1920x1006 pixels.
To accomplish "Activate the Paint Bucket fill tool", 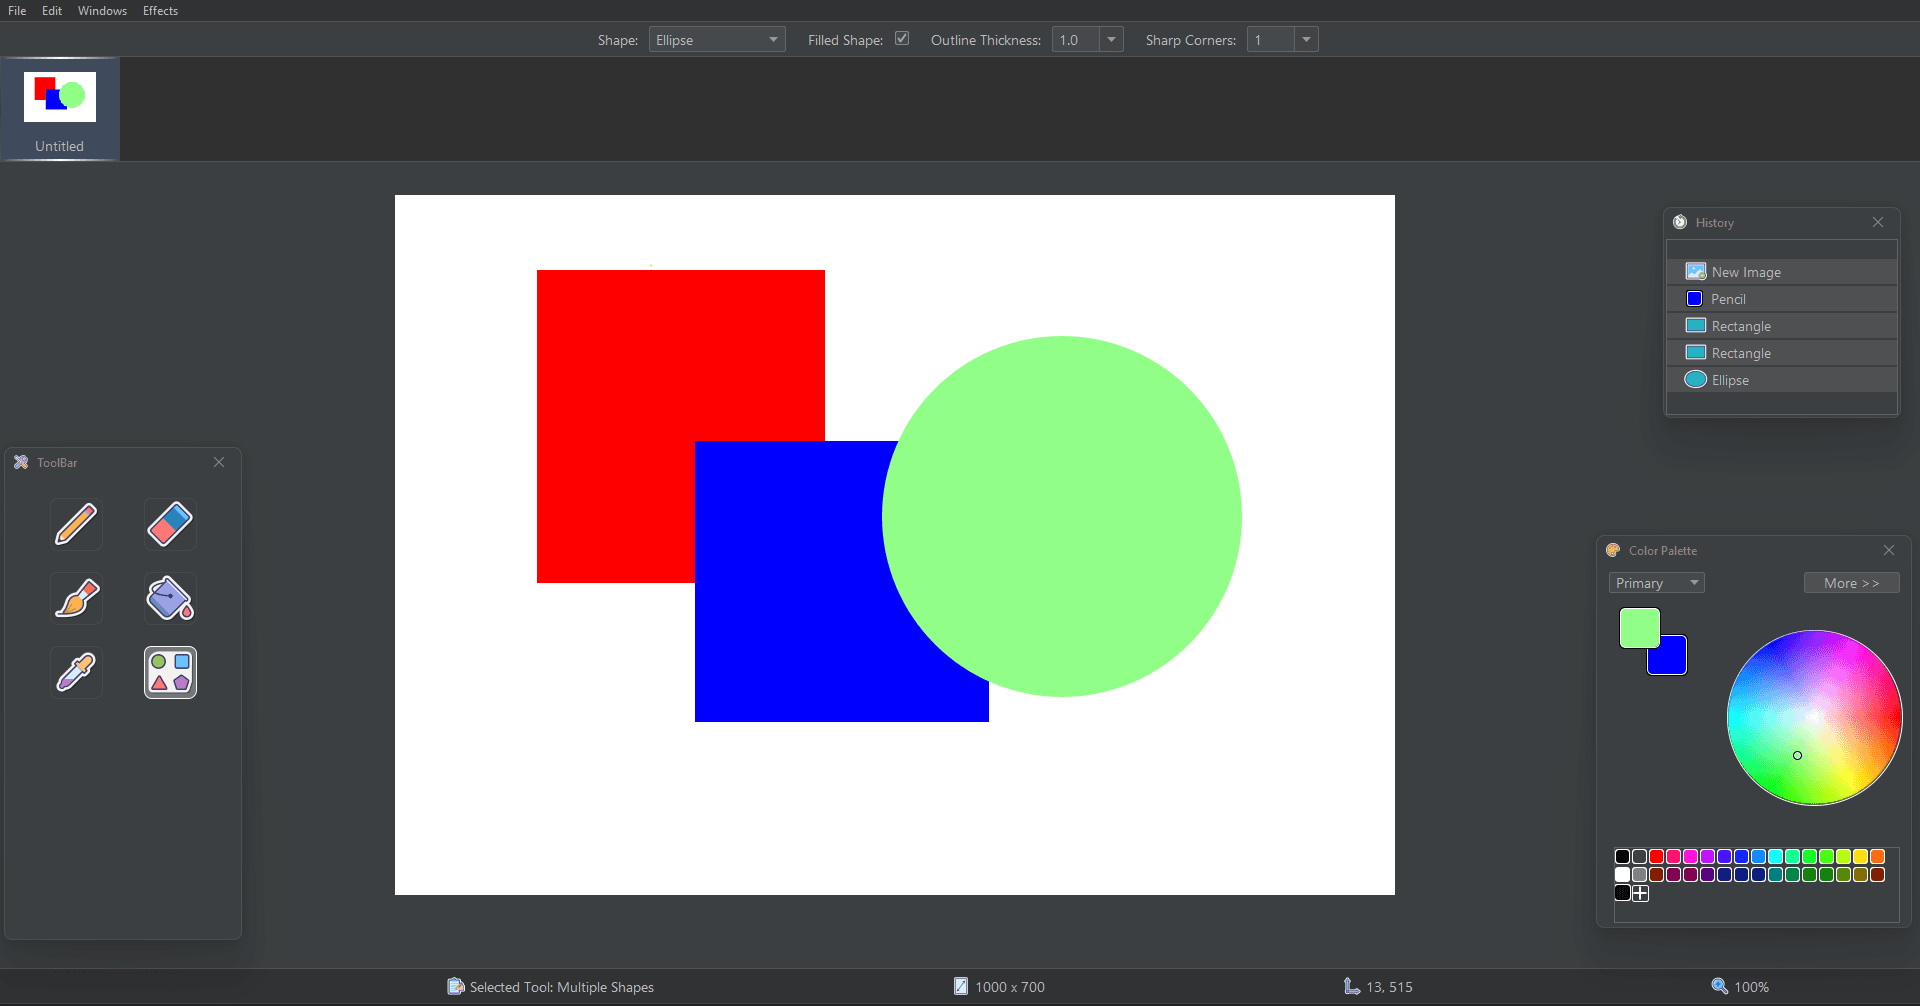I will tap(170, 598).
